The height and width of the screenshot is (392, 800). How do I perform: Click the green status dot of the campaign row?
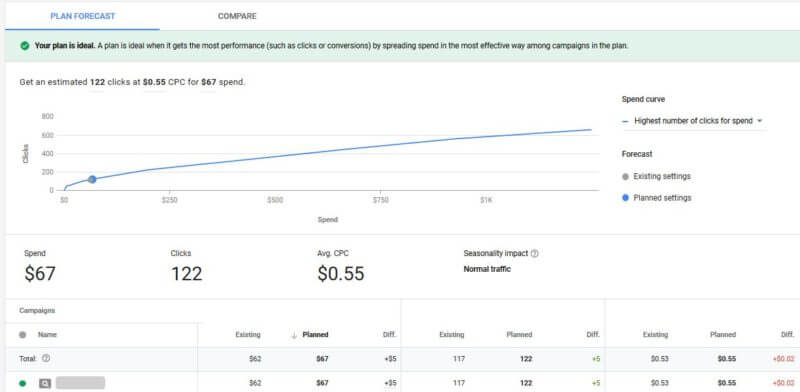(22, 383)
